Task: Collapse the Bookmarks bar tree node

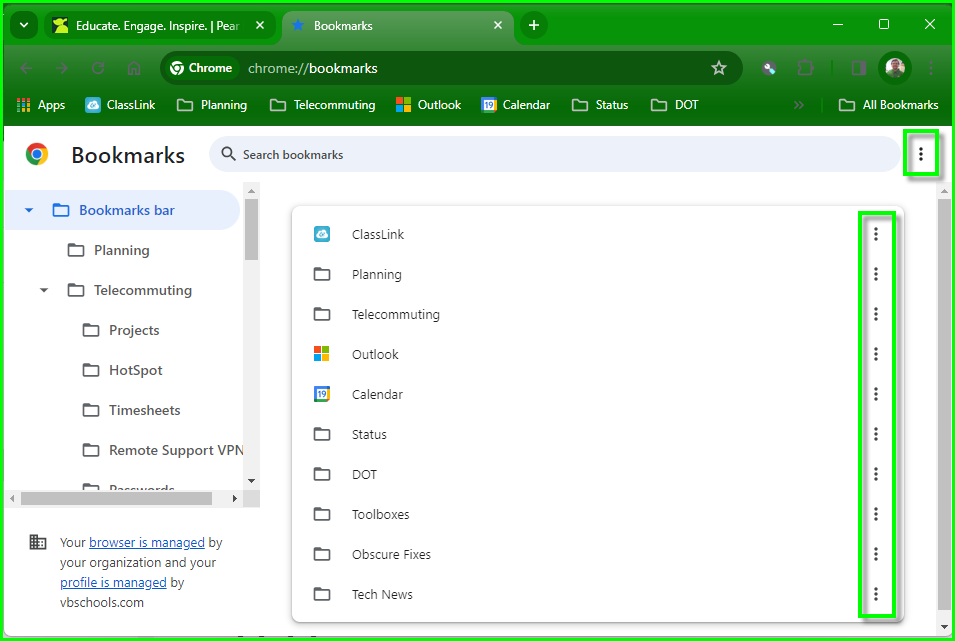Action: pos(28,210)
